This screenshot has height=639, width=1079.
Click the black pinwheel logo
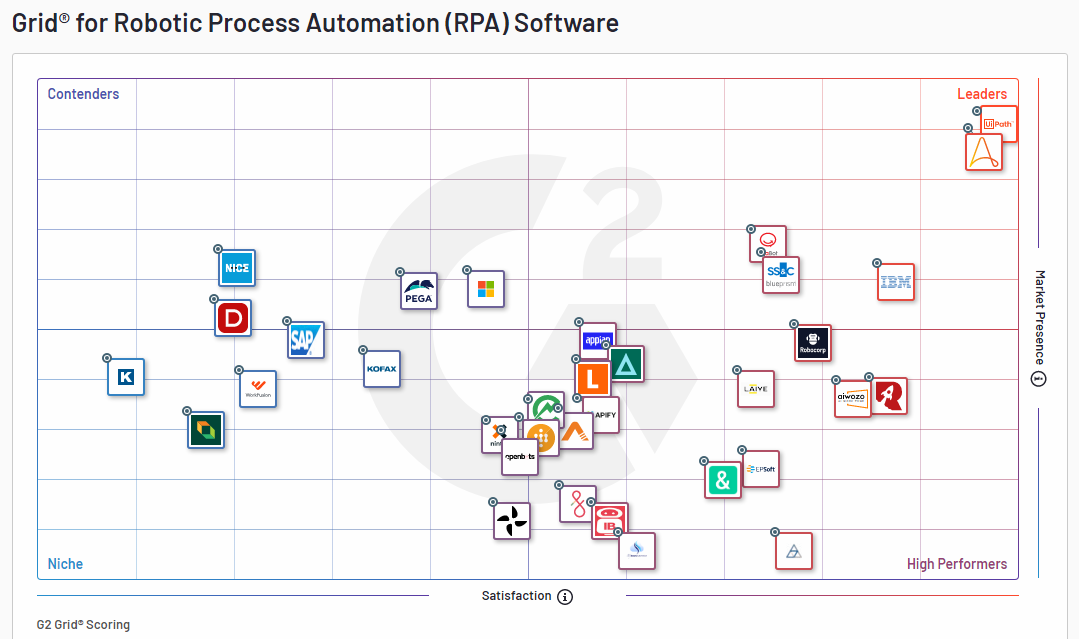point(512,521)
